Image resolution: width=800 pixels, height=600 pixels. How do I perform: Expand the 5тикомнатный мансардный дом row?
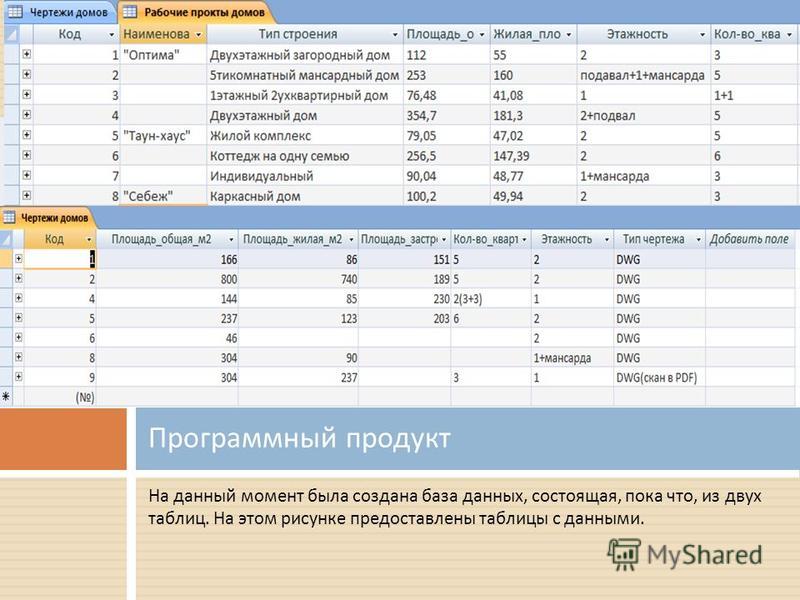click(27, 74)
